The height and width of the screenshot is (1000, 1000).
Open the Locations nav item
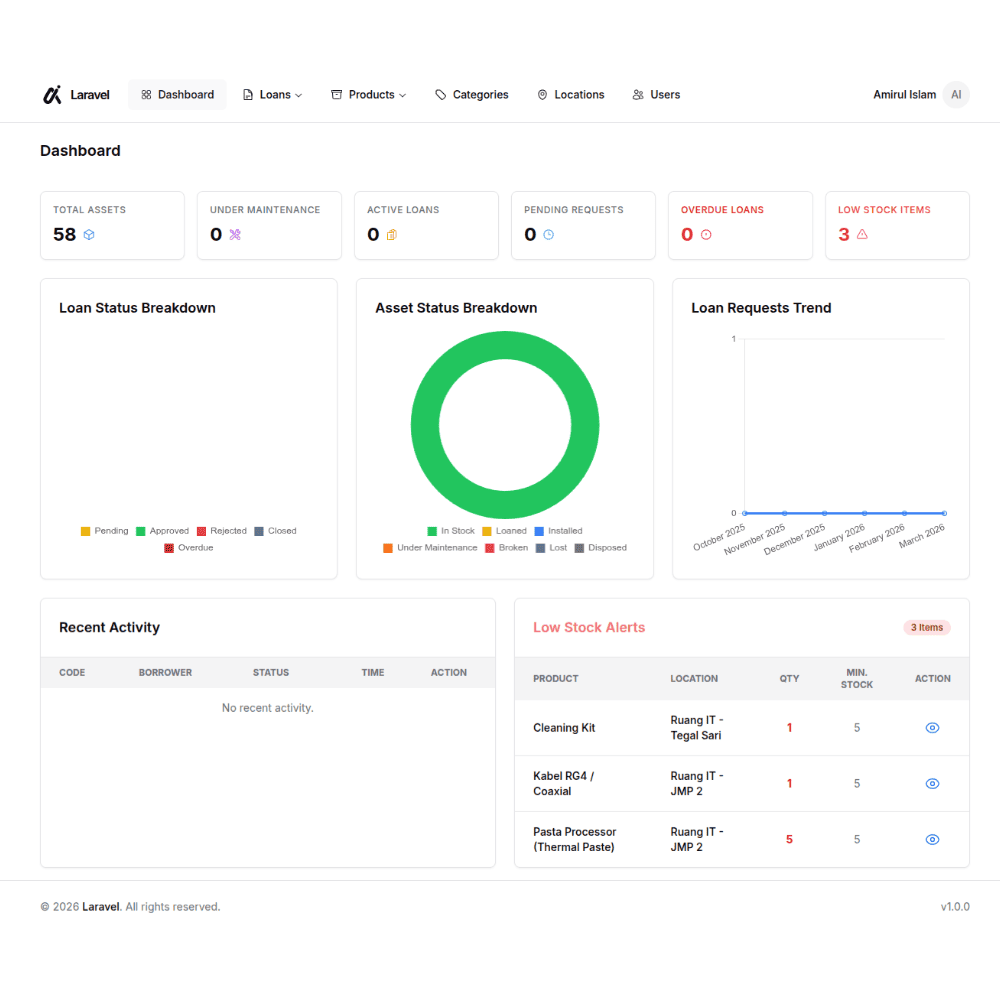pyautogui.click(x=571, y=95)
